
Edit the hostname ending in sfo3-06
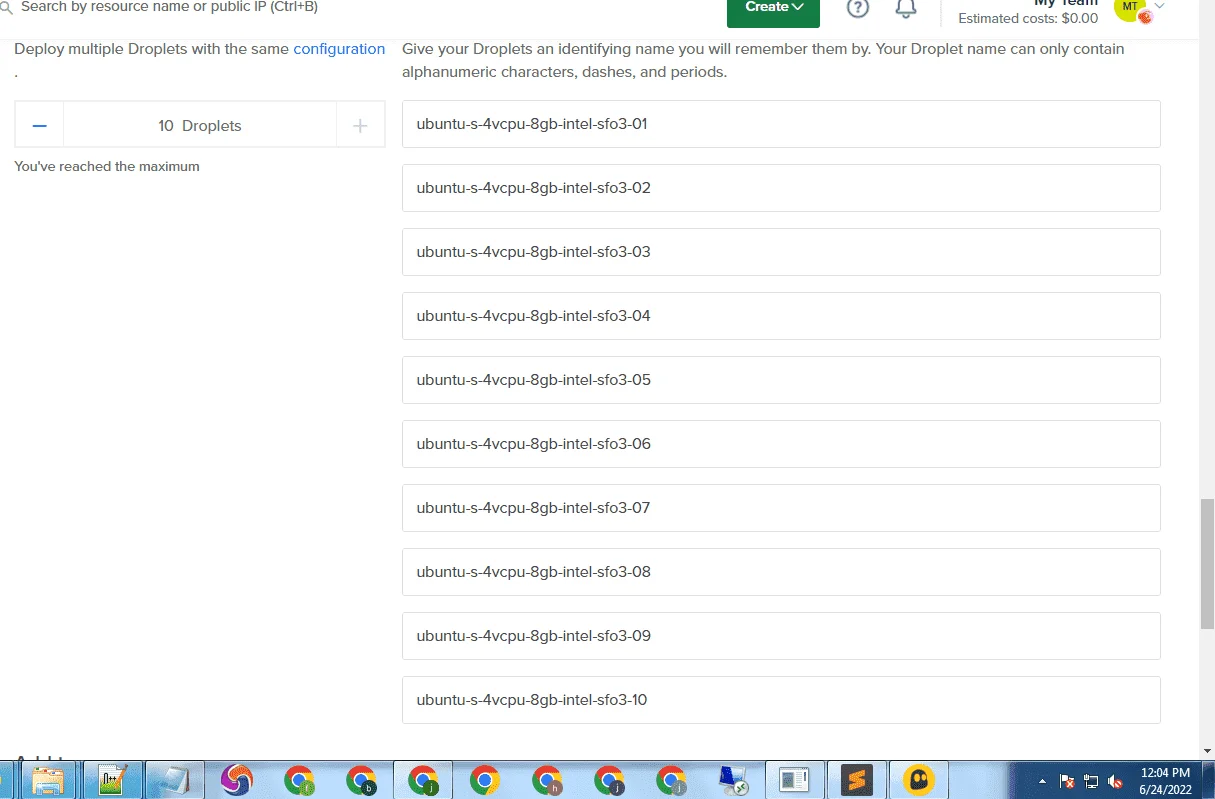pyautogui.click(x=781, y=444)
